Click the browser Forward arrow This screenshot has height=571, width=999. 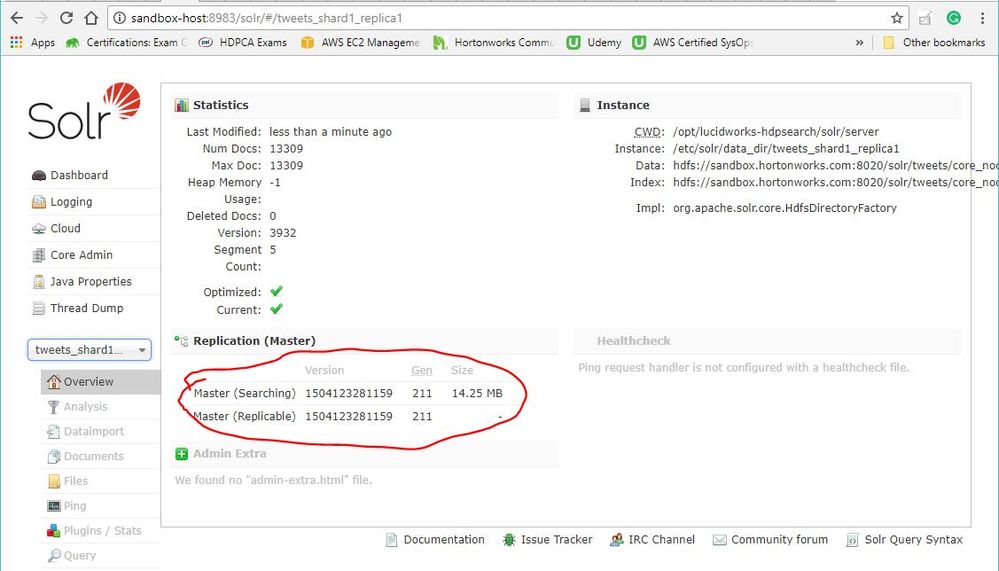[41, 18]
